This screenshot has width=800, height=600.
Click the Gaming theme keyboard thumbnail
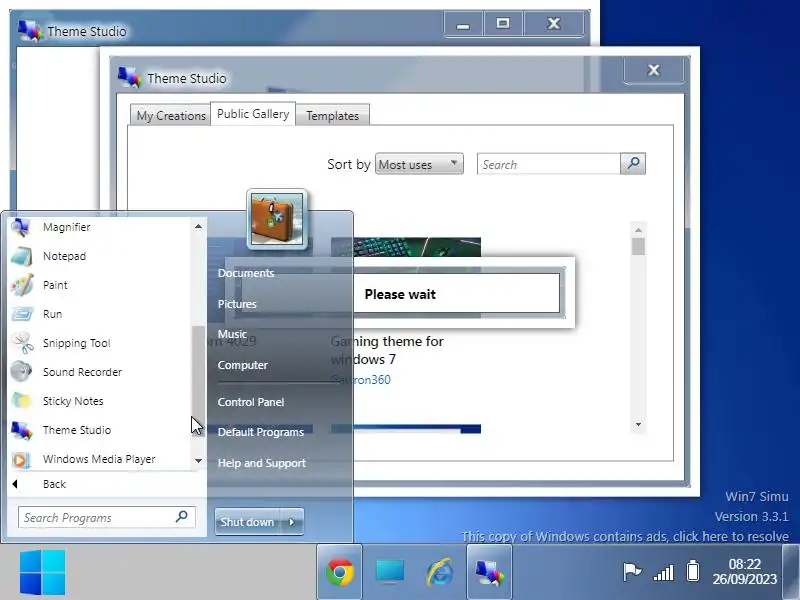[406, 247]
